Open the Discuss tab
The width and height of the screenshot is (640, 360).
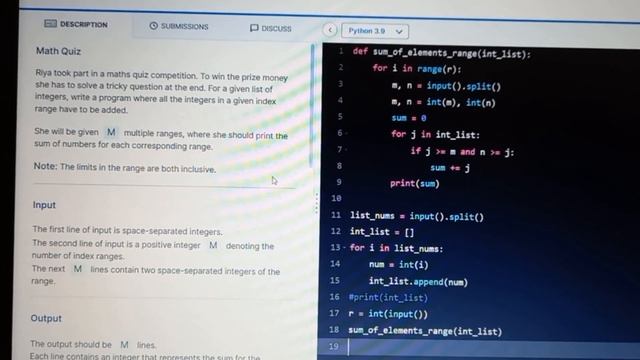click(271, 28)
